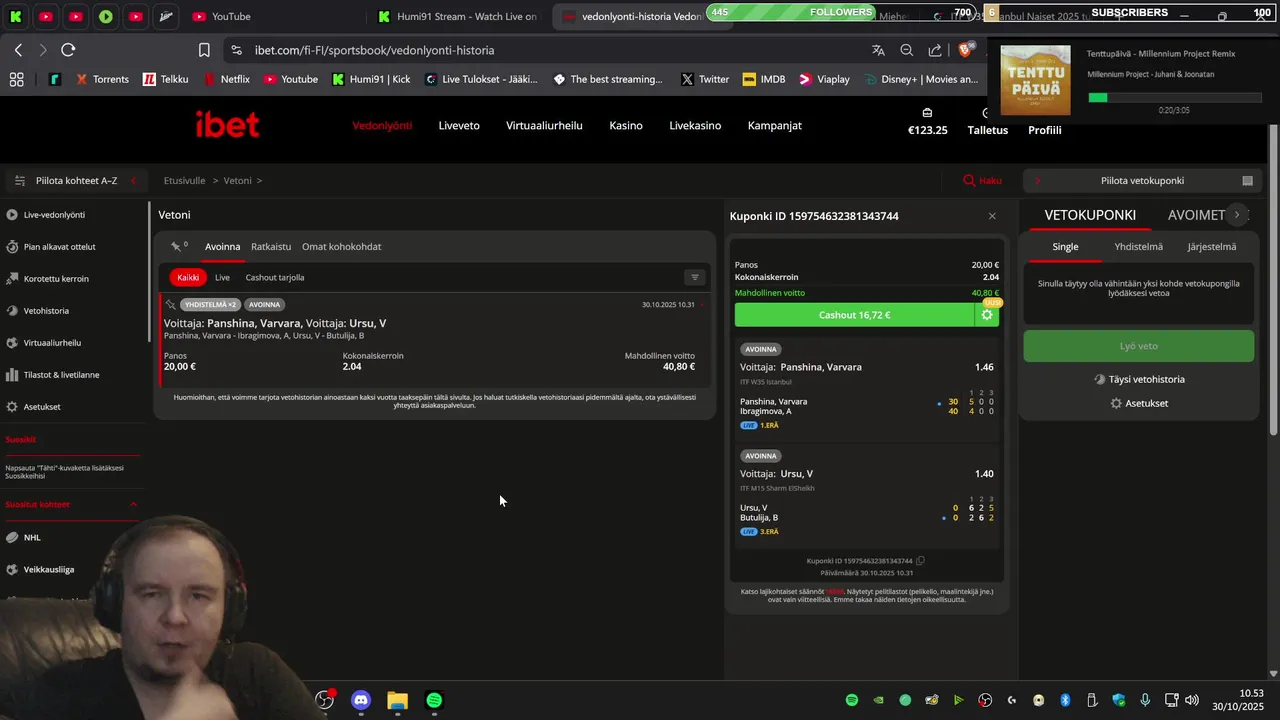
Task: Open the translate page icon
Action: tap(878, 50)
